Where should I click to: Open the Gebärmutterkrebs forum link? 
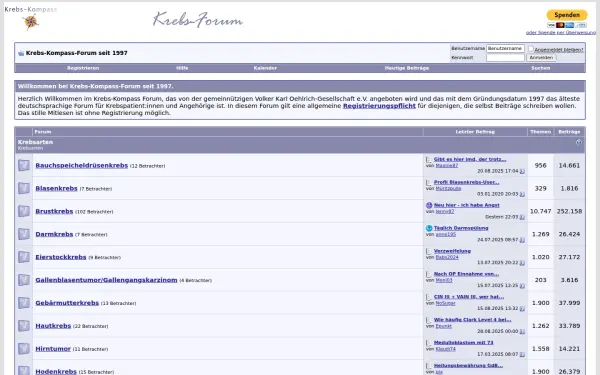click(67, 303)
